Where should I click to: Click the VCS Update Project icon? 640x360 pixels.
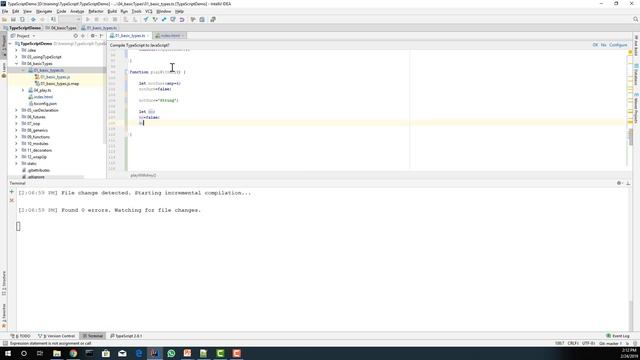146,20
